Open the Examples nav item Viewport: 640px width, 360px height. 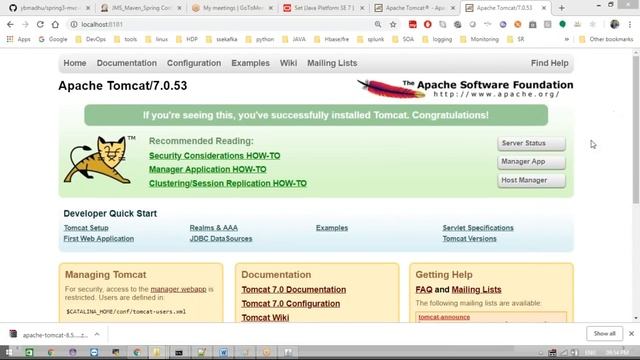pyautogui.click(x=251, y=63)
